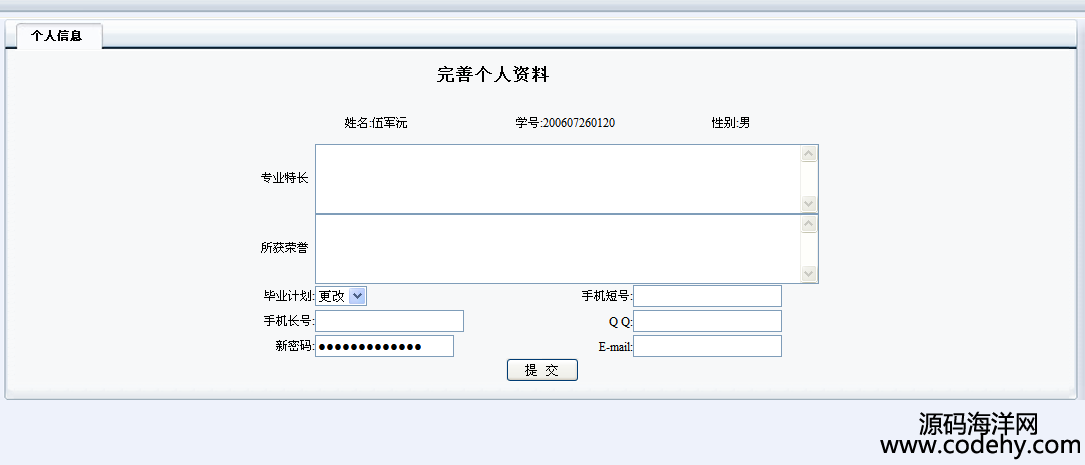The width and height of the screenshot is (1085, 465).
Task: Click the 所获荣誉 label
Action: pos(284,248)
